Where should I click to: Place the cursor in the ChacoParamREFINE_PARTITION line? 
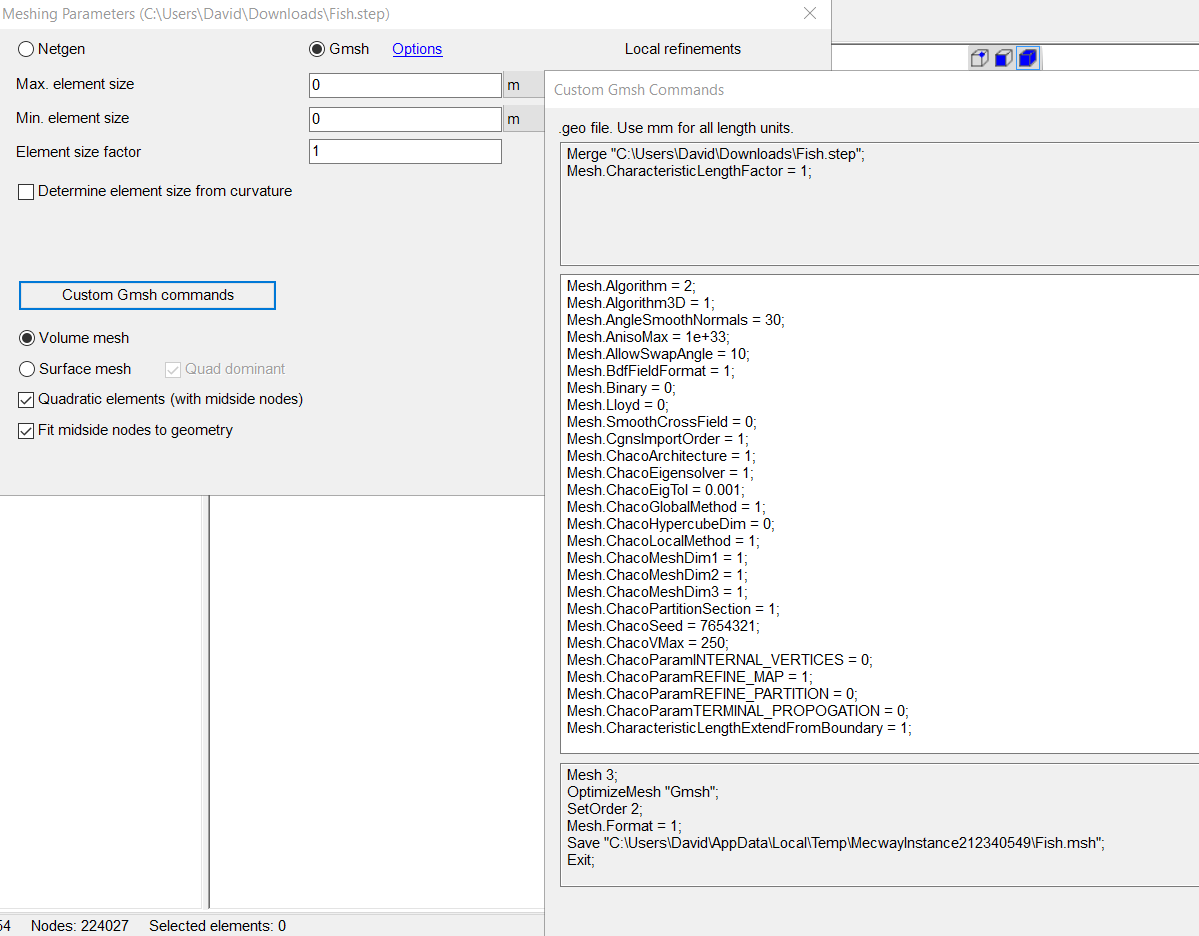coord(712,694)
